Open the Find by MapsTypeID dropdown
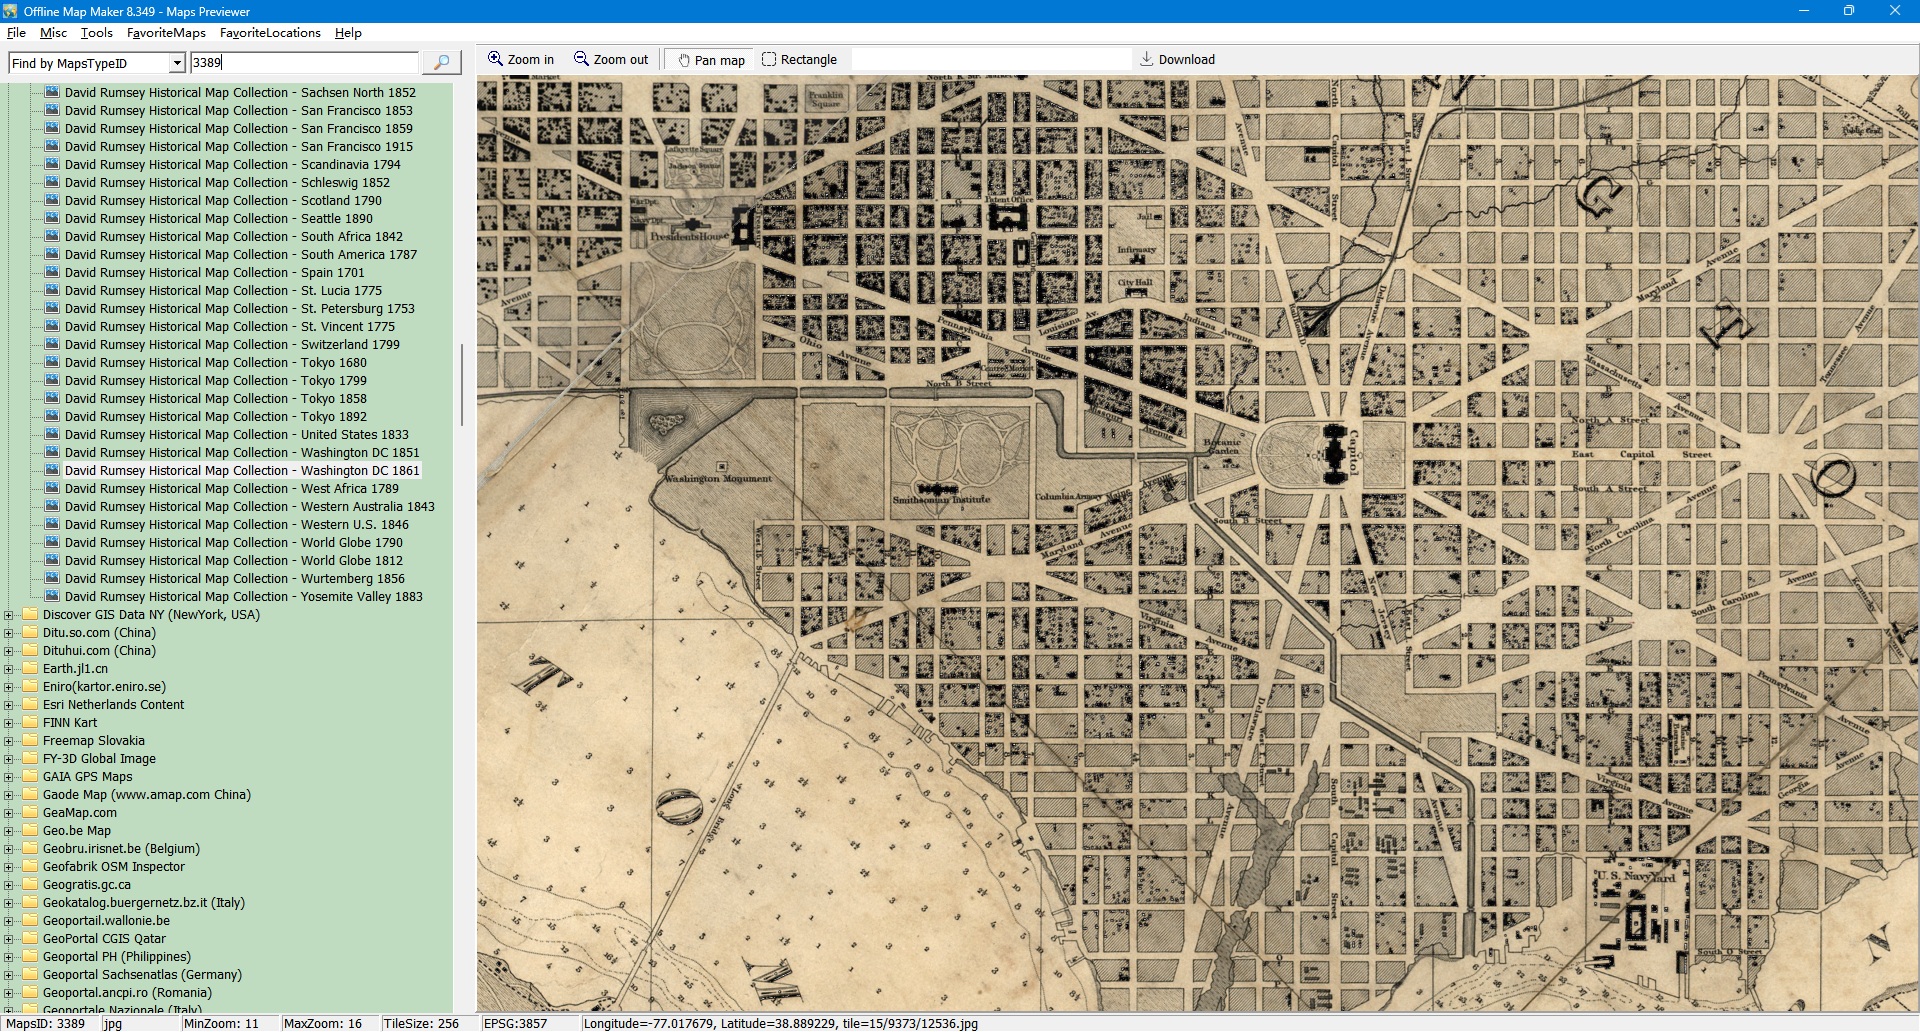1920x1032 pixels. pos(177,63)
